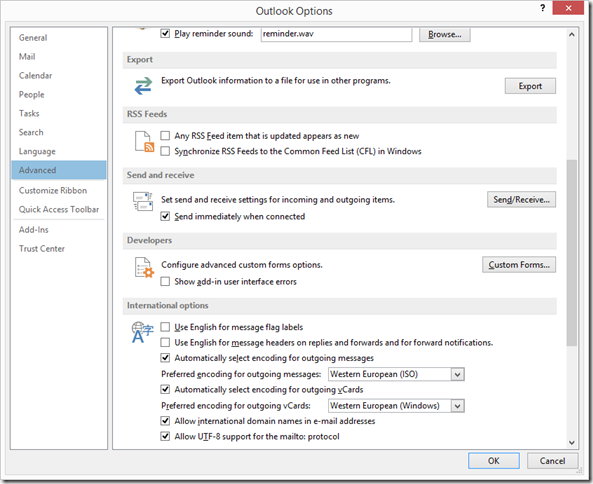Close the Outlook Options dialog
This screenshot has width=593, height=484.
[568, 8]
